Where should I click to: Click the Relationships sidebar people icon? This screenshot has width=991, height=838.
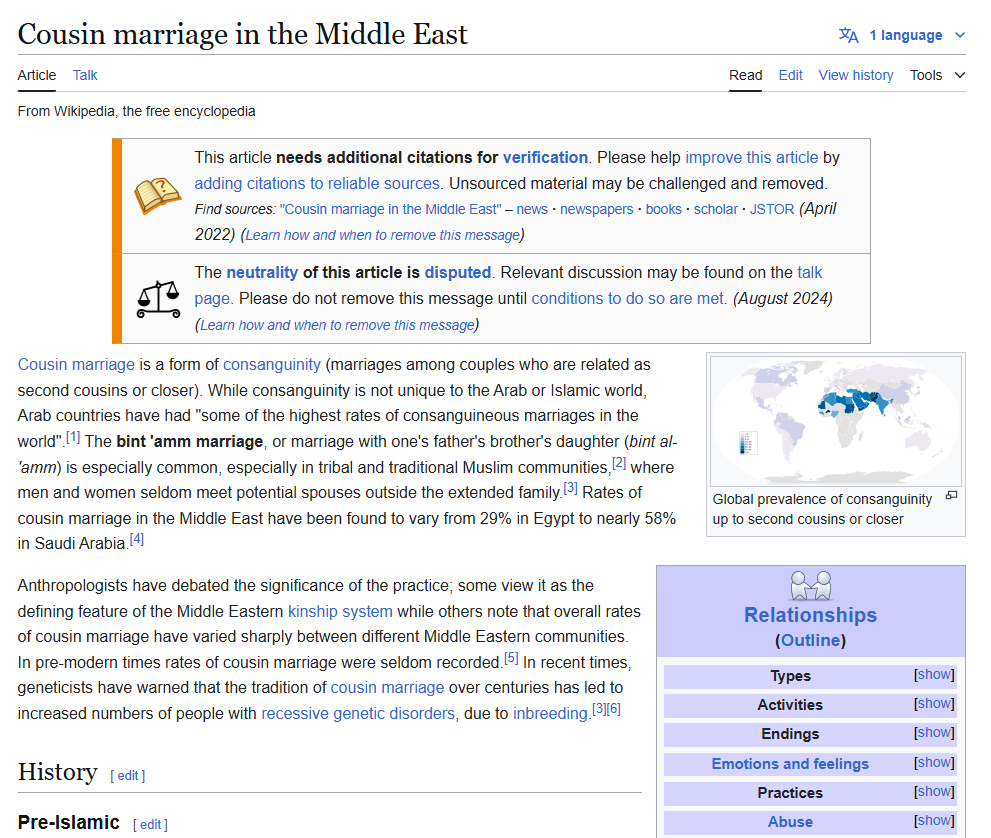pos(810,586)
